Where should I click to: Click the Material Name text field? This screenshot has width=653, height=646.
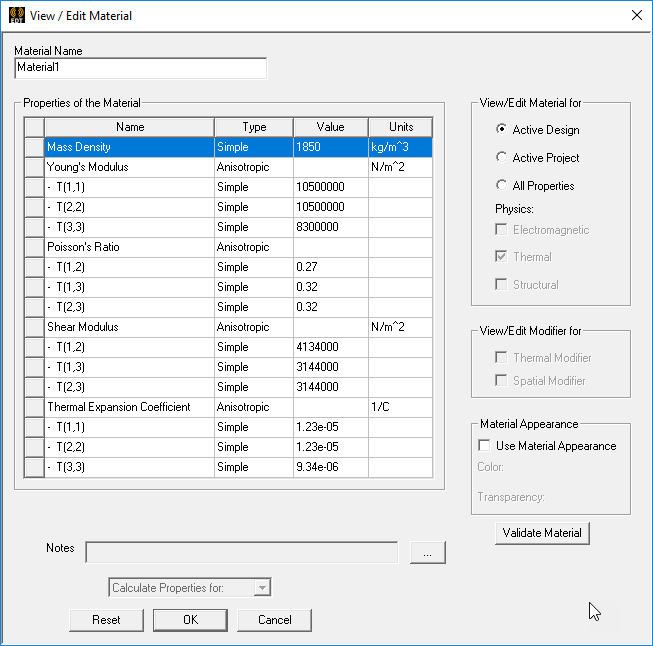point(141,68)
